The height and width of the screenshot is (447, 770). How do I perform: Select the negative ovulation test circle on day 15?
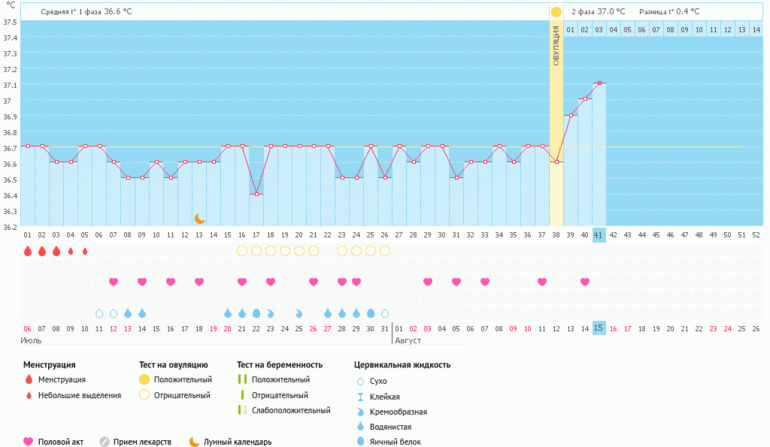[242, 251]
